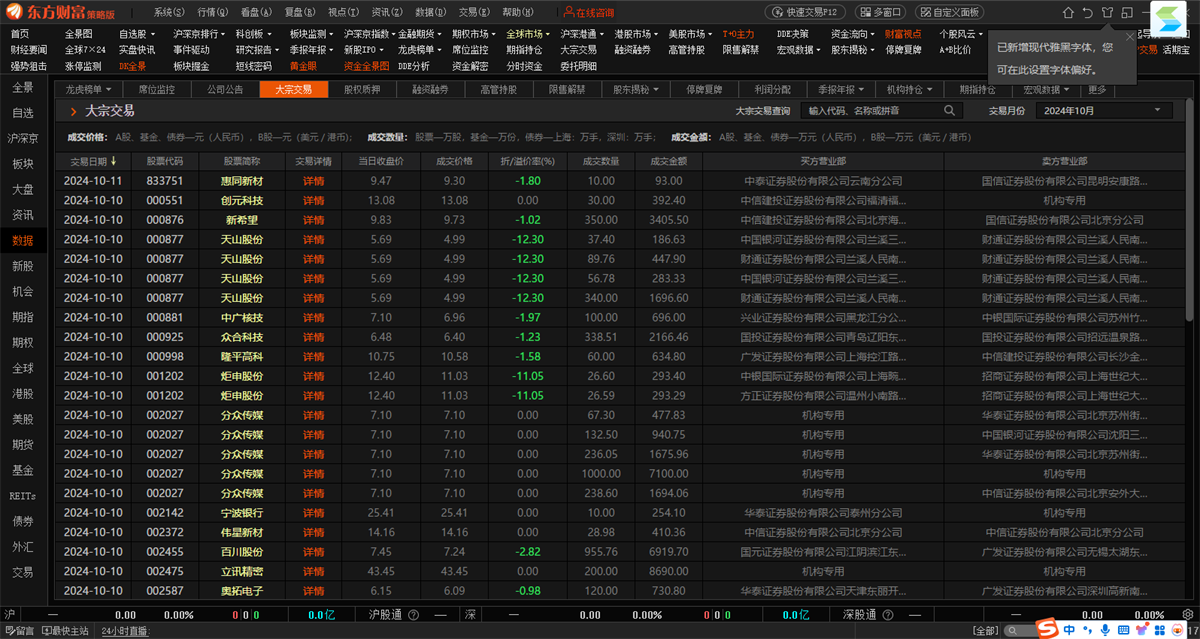Open the 帮助(H) menu
1200x639 pixels.
pos(518,13)
